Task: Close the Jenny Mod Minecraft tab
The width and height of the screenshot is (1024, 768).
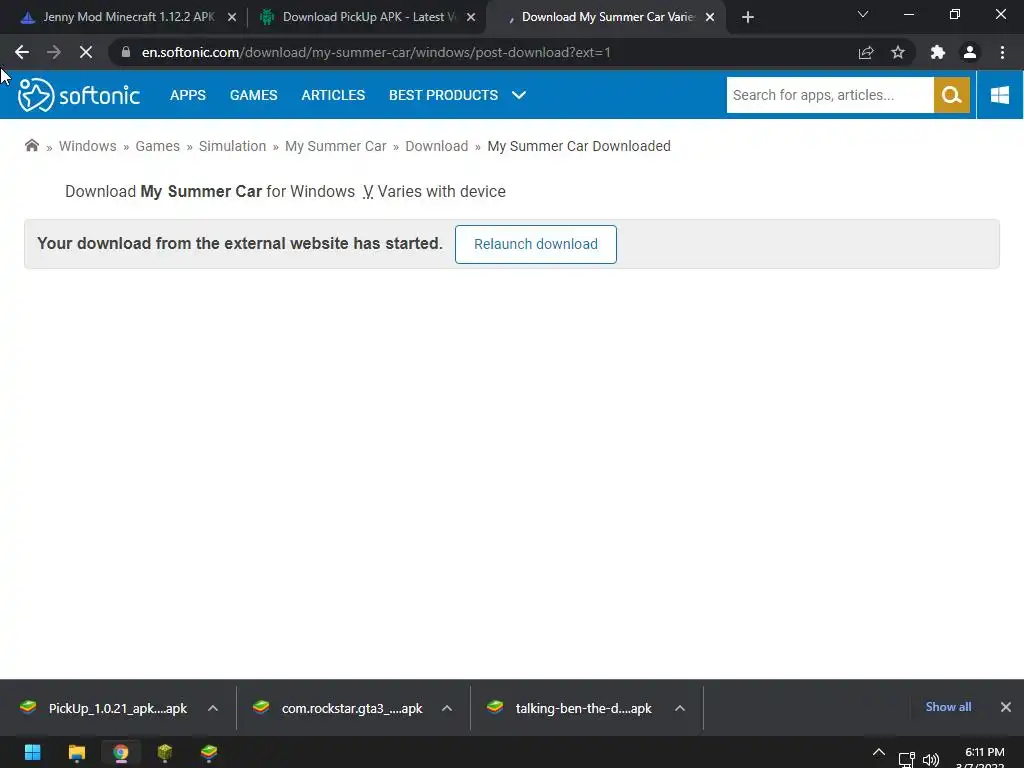Action: pos(232,17)
